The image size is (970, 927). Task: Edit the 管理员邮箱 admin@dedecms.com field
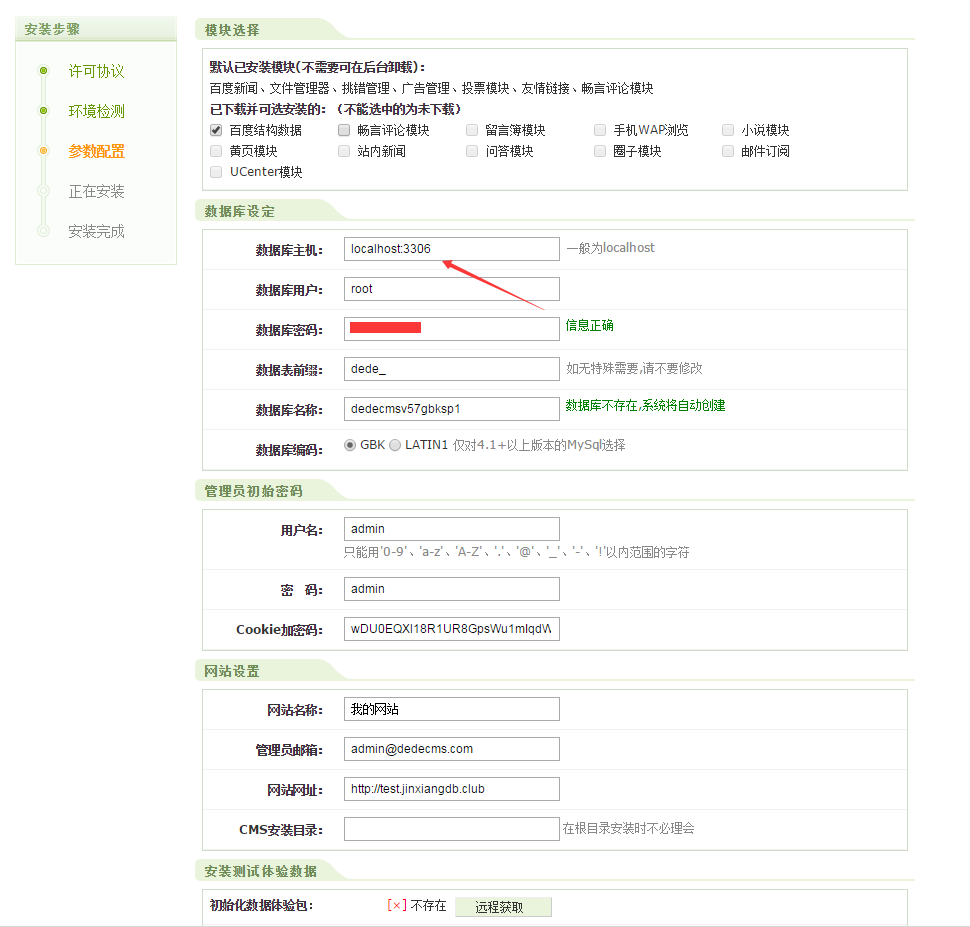451,749
